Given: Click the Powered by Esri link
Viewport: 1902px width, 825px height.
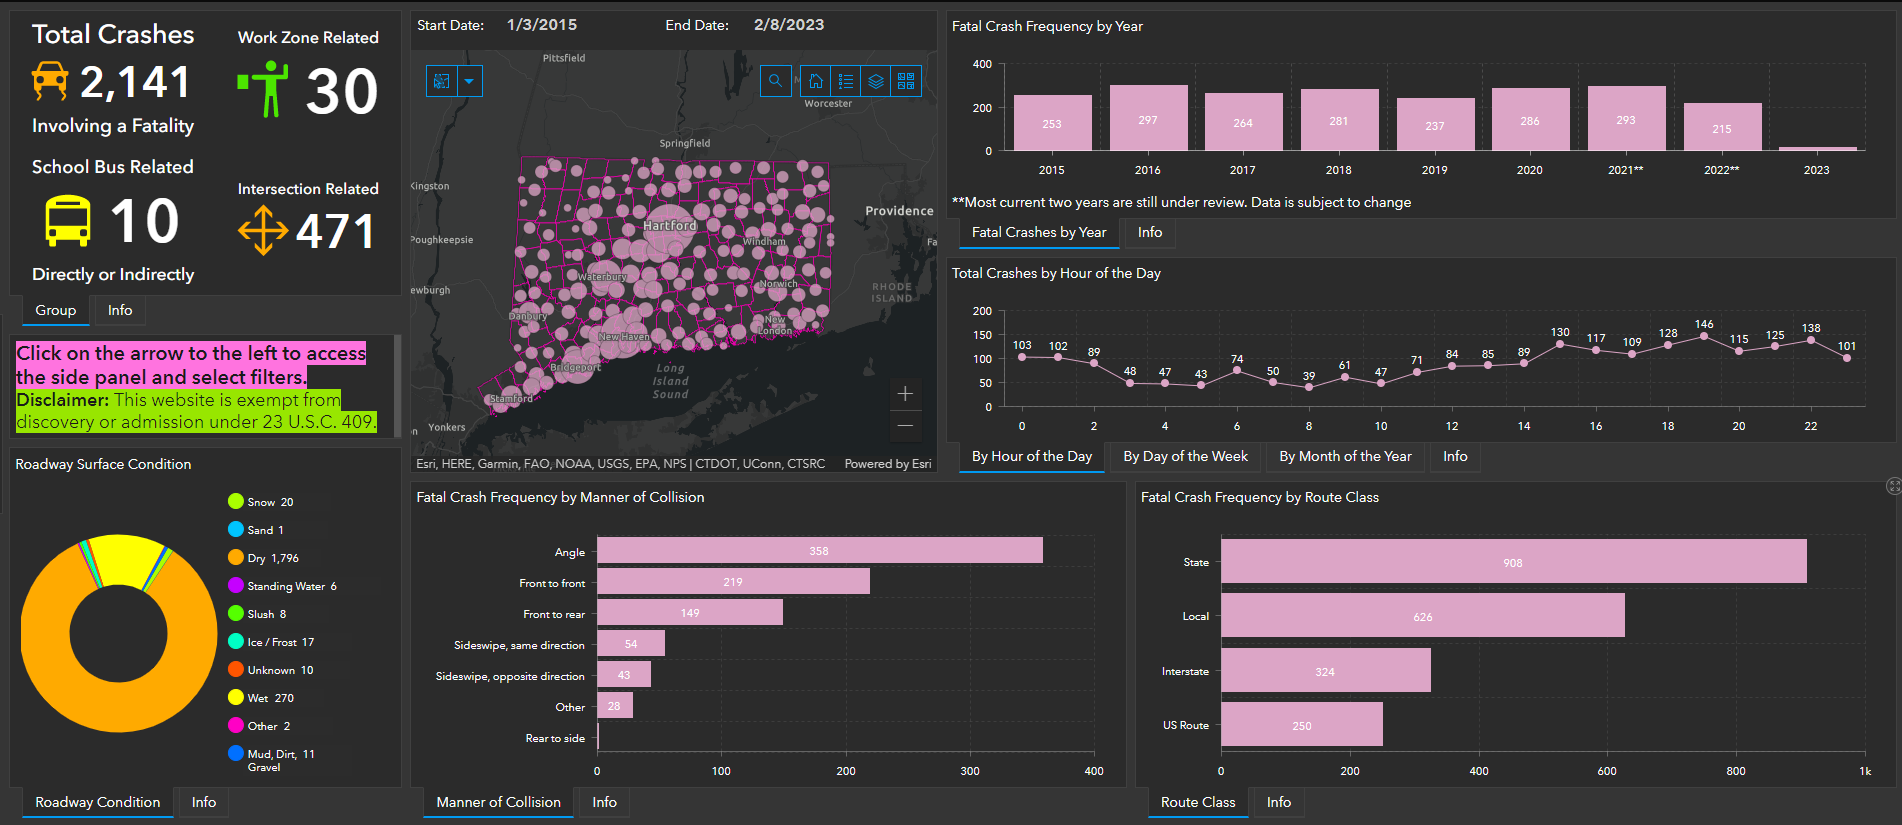Looking at the screenshot, I should pyautogui.click(x=887, y=464).
